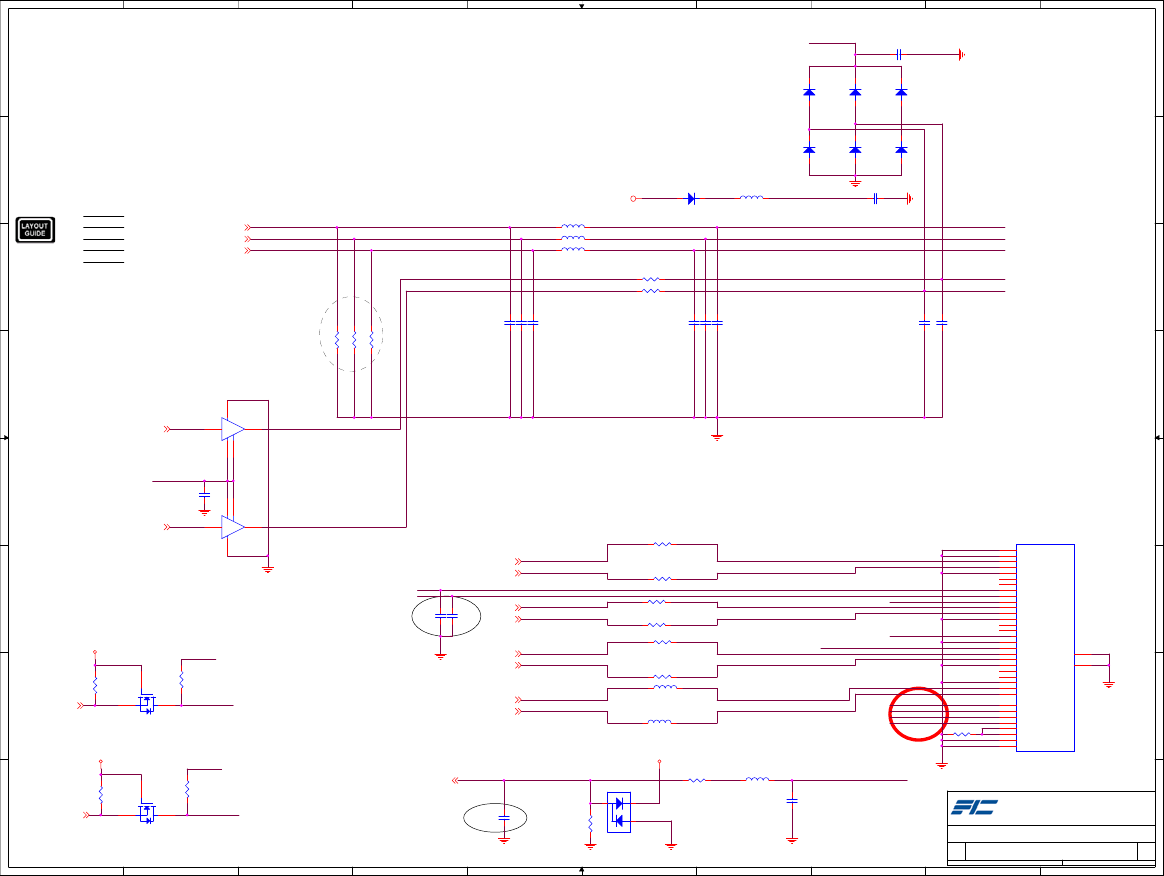The image size is (1164, 876).
Task: Click the output port arrow on bottom line
Action: coord(455,780)
